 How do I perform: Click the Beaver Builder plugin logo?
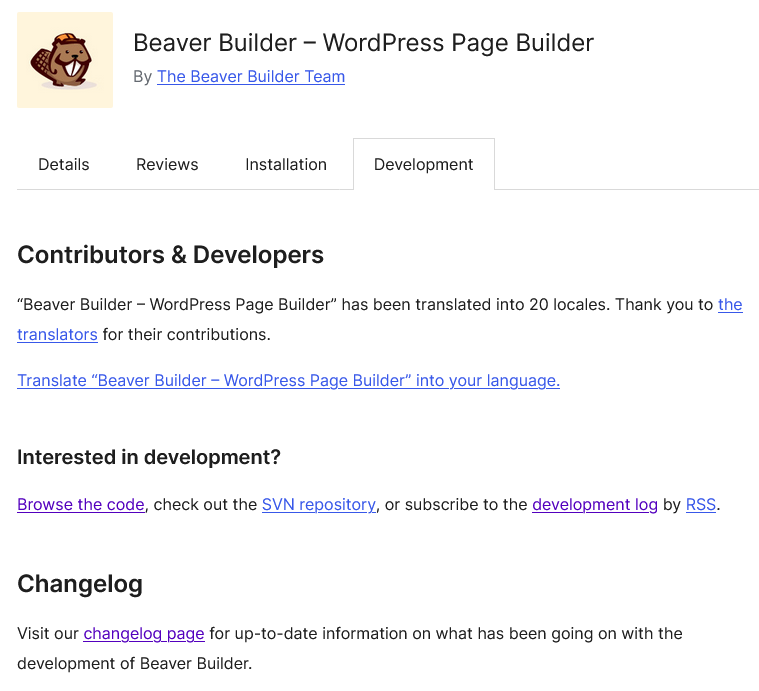pos(65,60)
